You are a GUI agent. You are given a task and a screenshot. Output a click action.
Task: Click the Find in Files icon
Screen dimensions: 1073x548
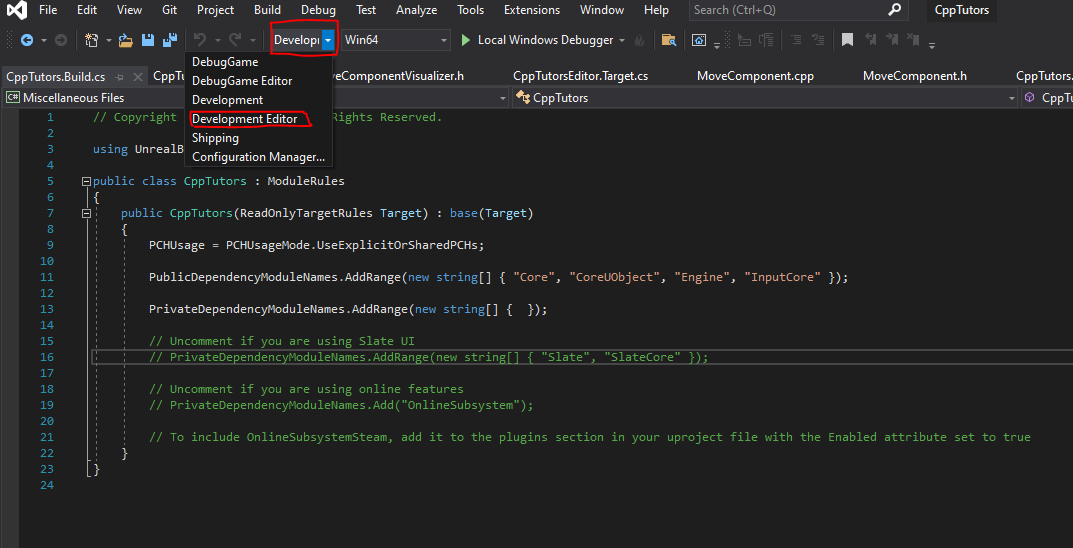pos(668,40)
